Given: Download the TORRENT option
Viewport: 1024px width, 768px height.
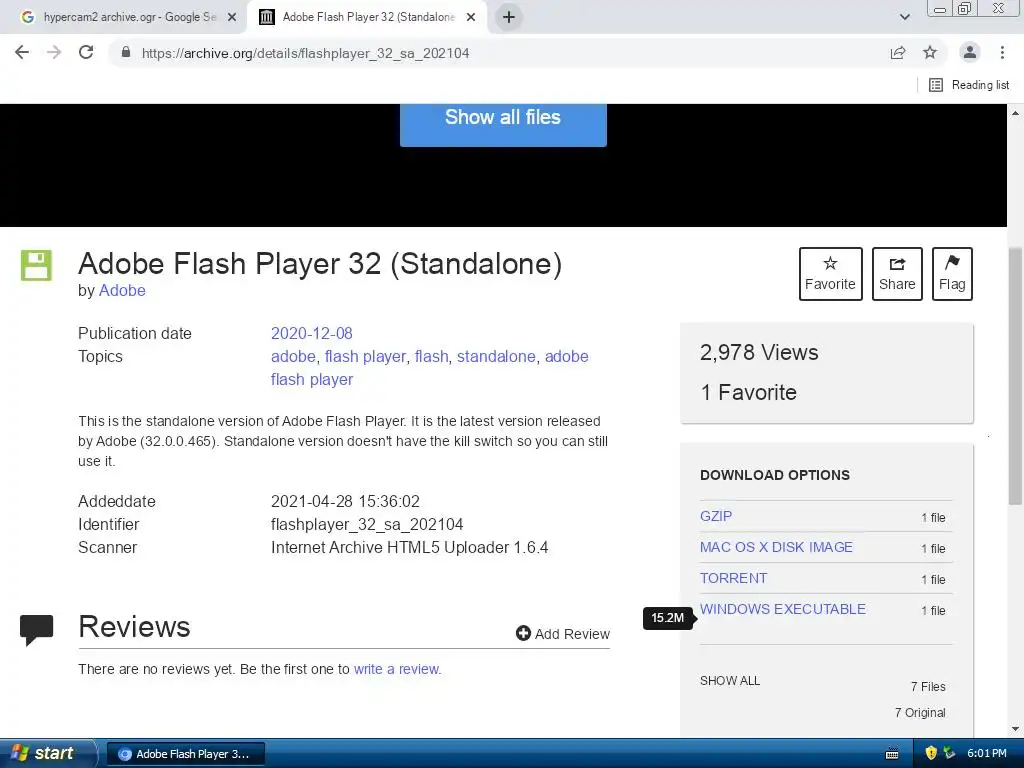Looking at the screenshot, I should [733, 578].
